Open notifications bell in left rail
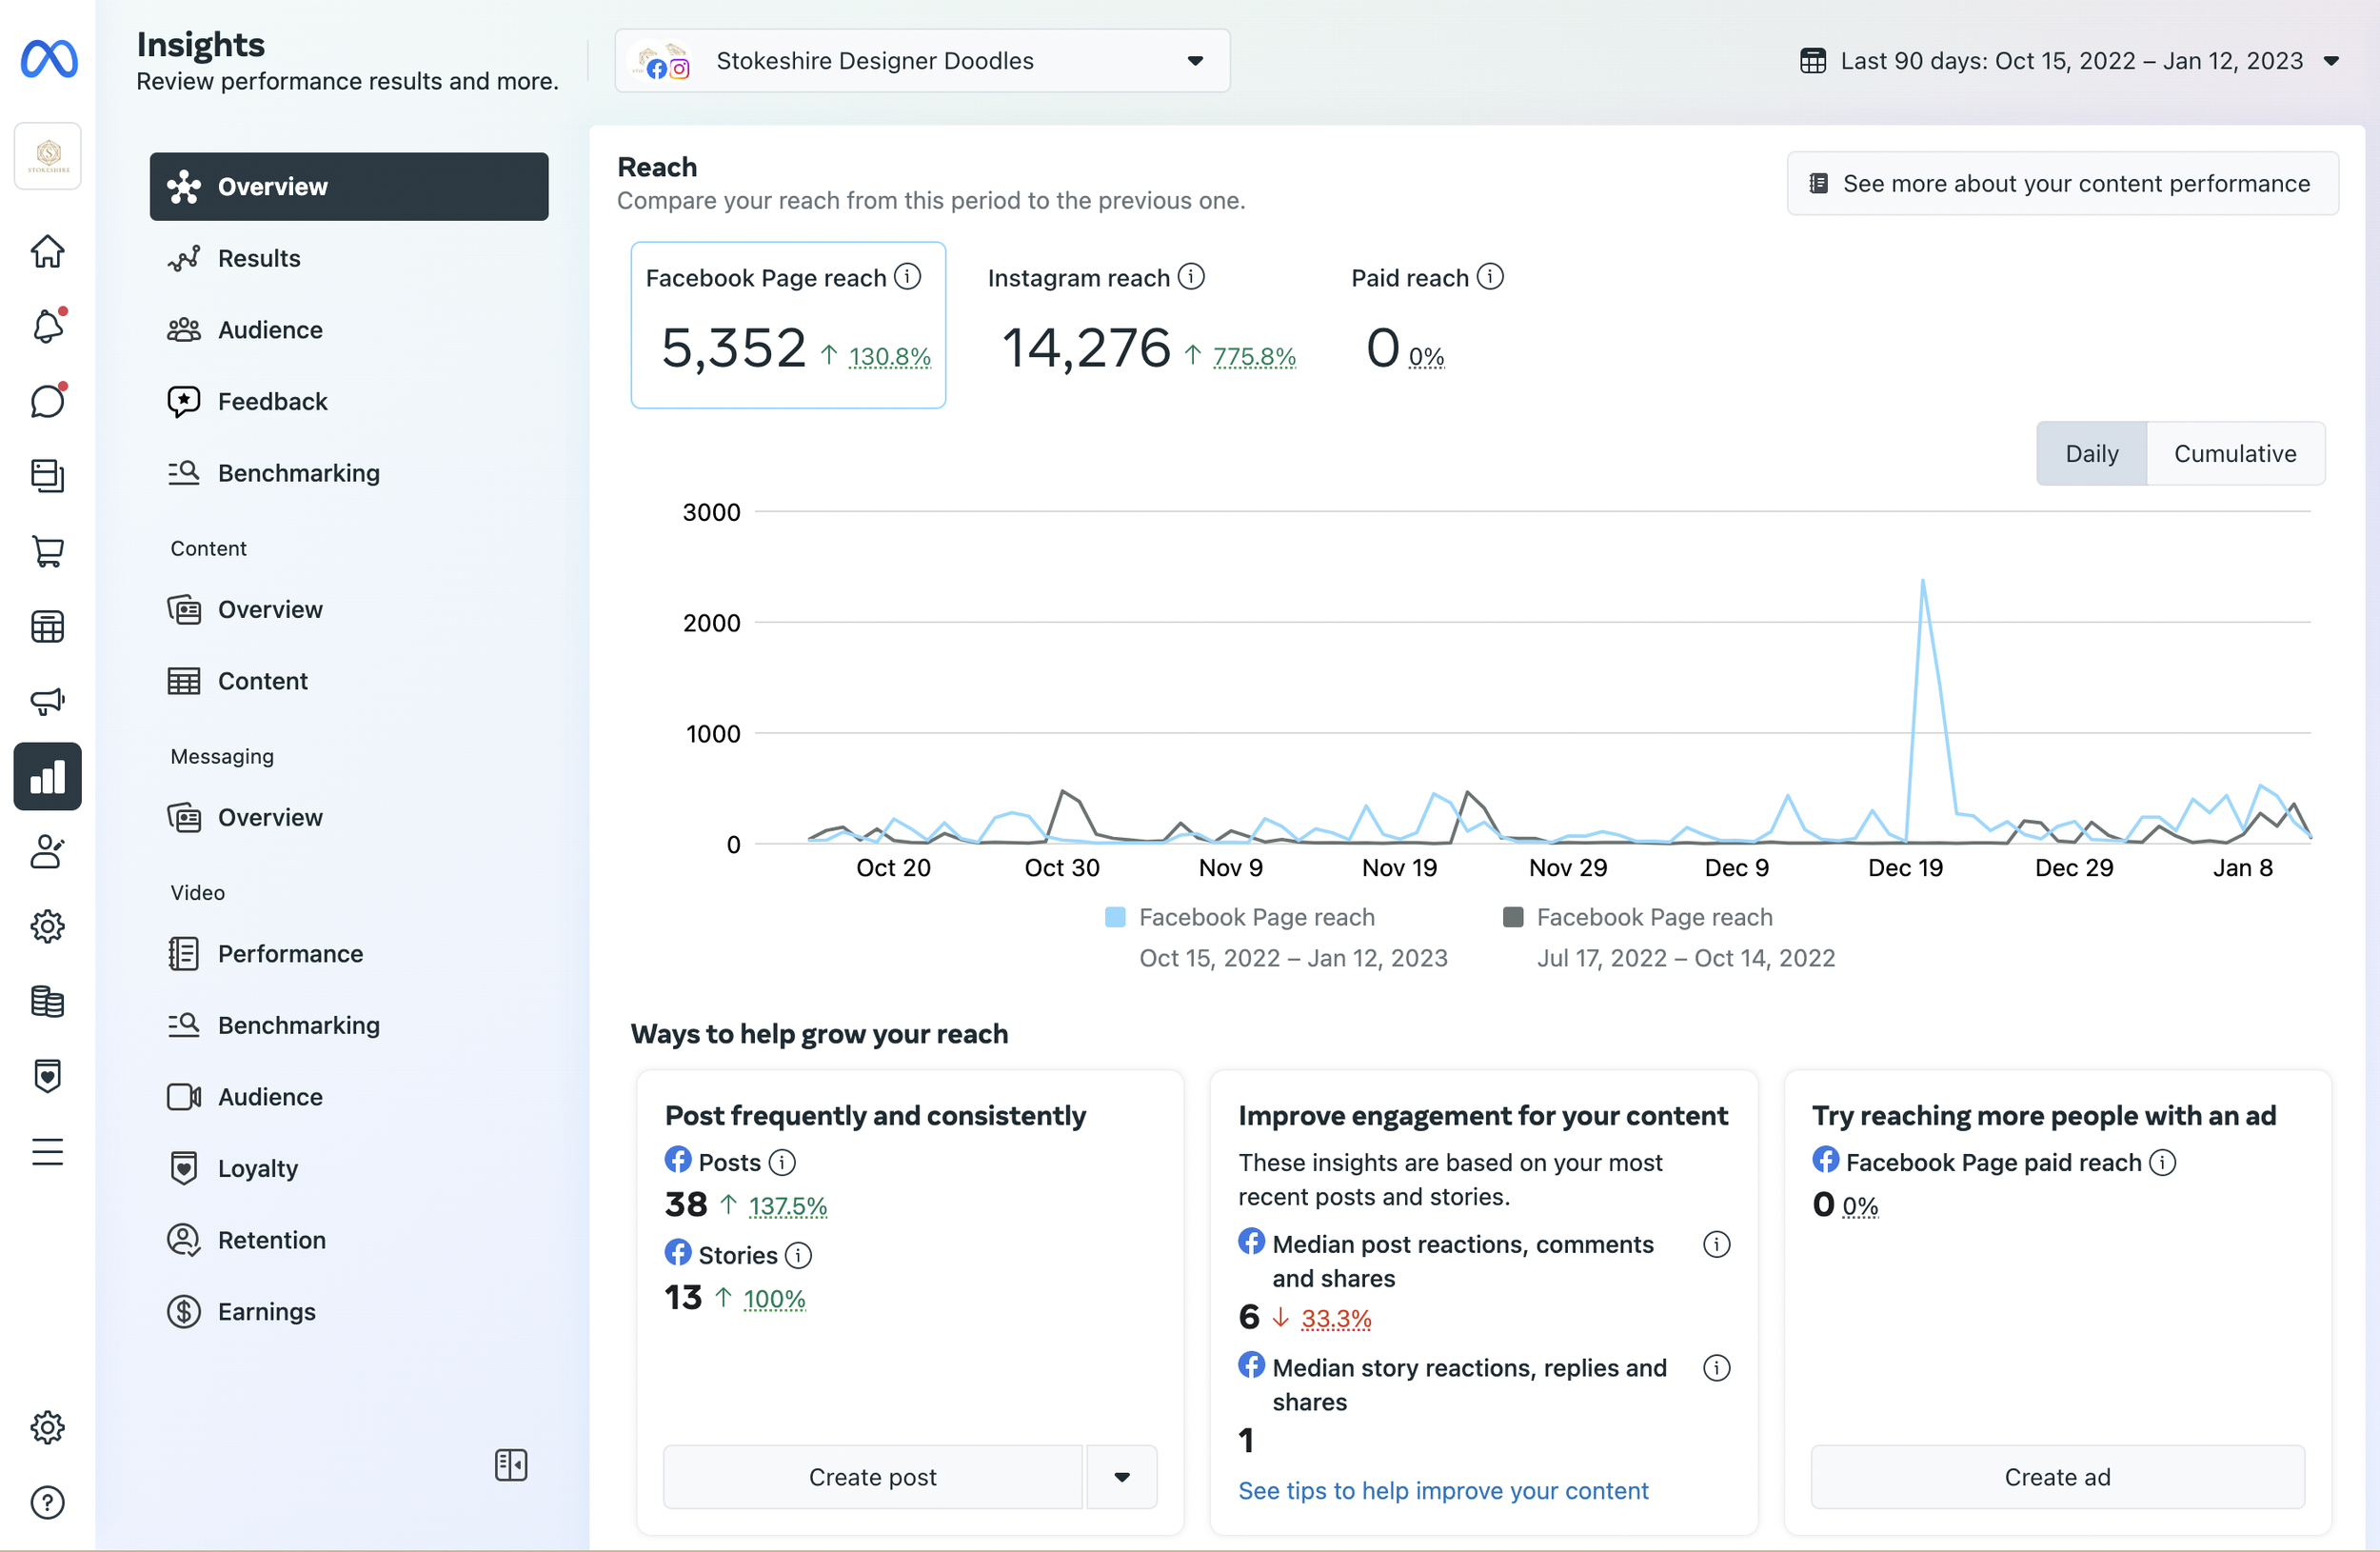This screenshot has height=1552, width=2380. click(x=48, y=326)
